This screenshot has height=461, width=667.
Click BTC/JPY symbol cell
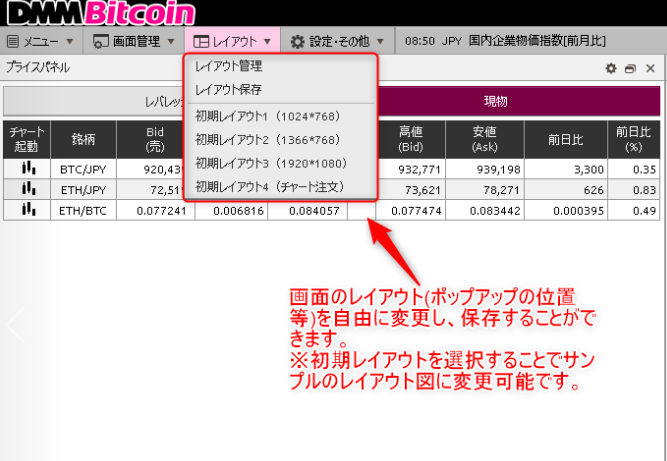83,170
